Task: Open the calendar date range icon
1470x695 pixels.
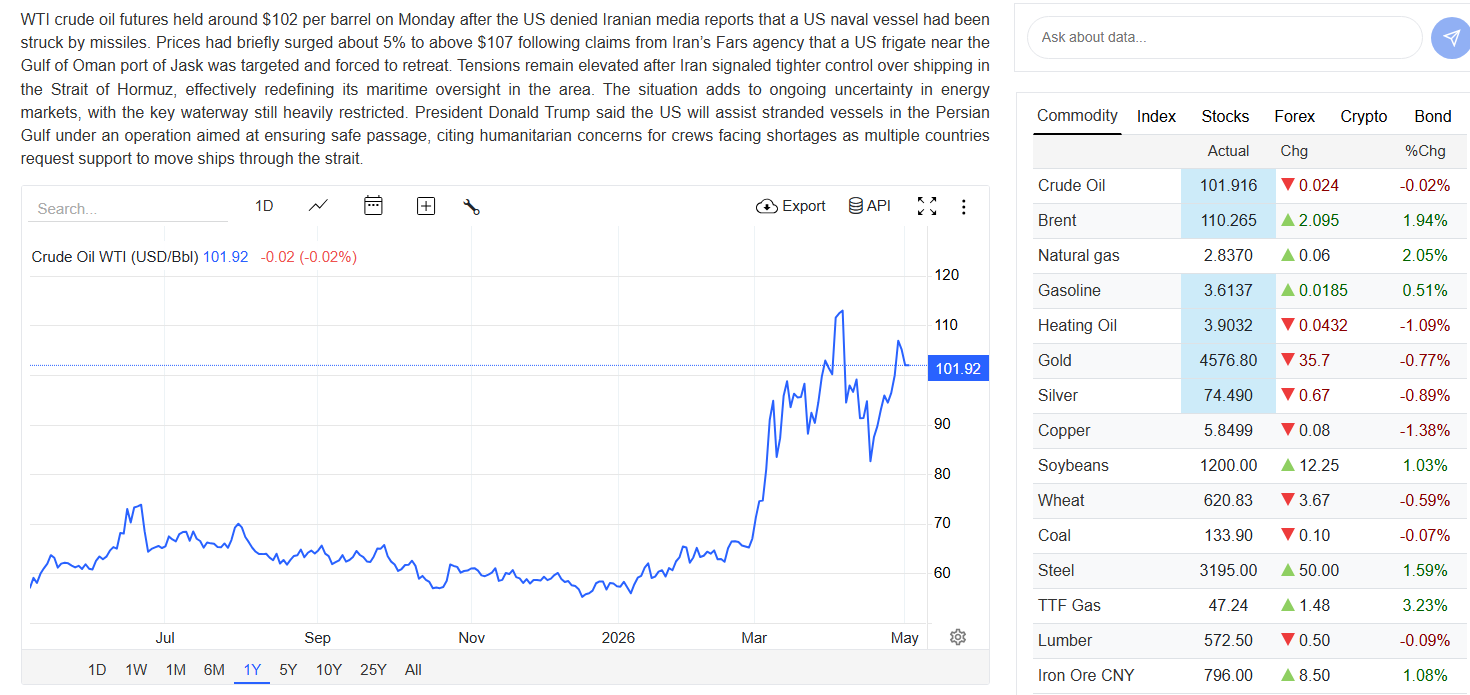Action: coord(373,206)
